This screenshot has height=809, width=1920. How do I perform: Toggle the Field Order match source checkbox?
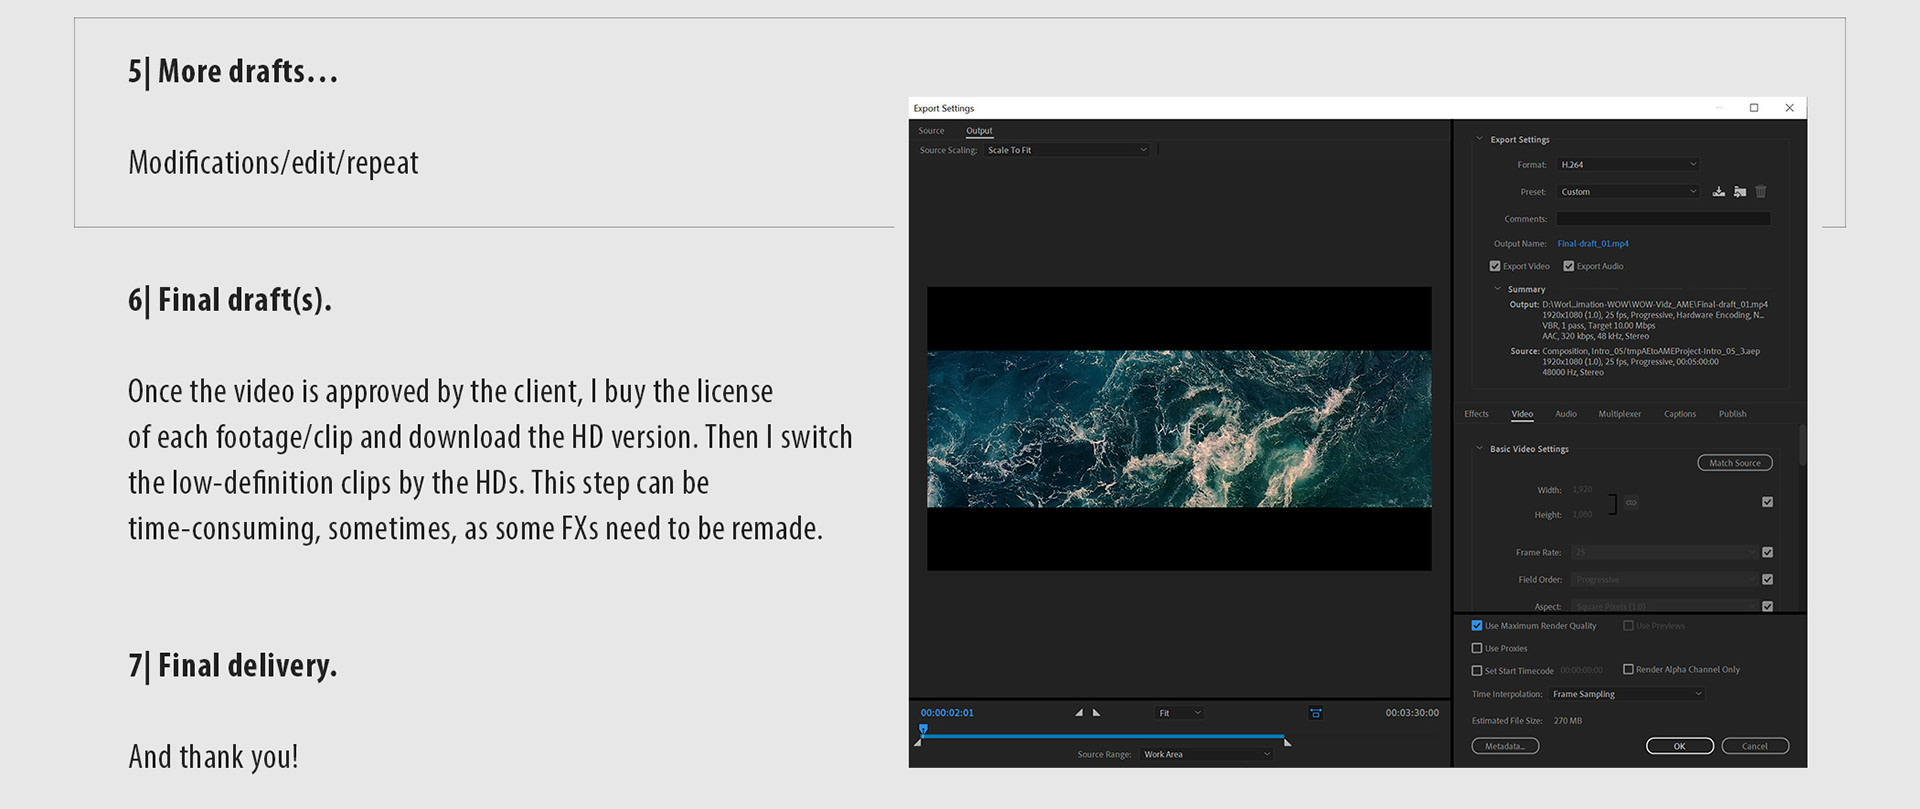pos(1767,579)
